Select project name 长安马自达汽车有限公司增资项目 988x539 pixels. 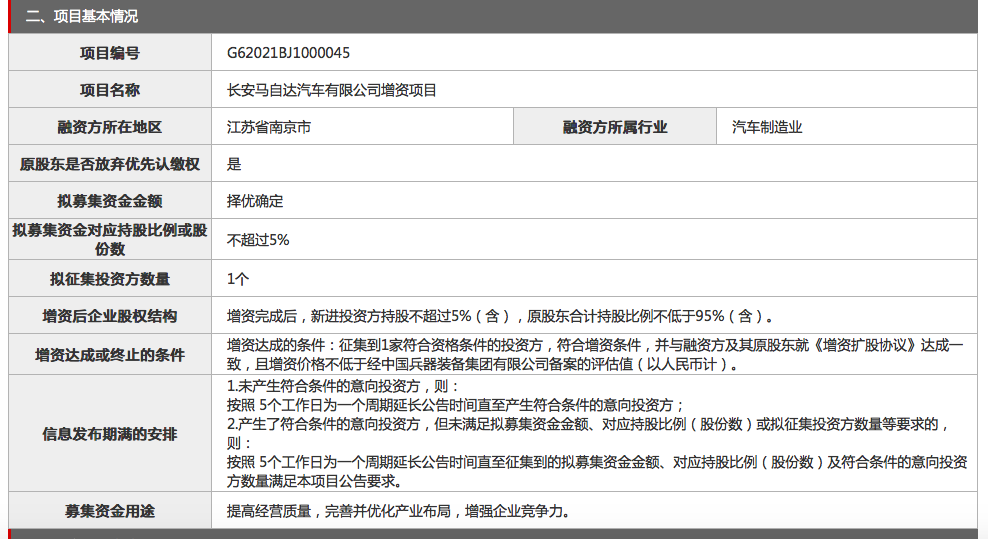[331, 90]
